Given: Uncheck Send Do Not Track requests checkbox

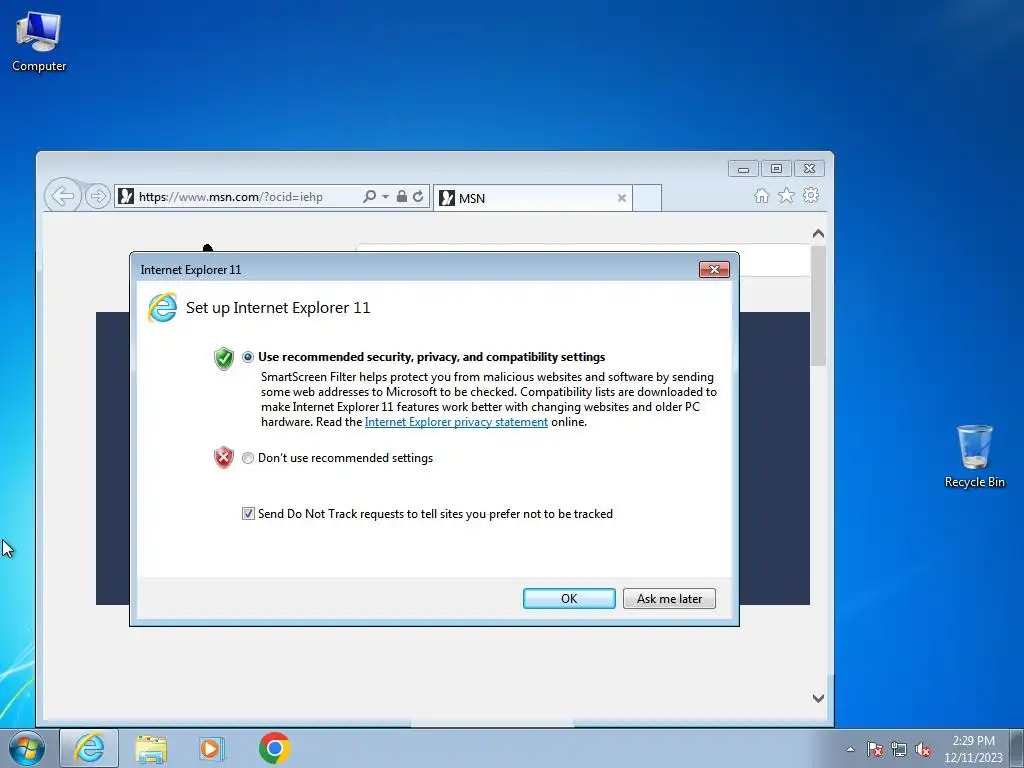Looking at the screenshot, I should [248, 514].
